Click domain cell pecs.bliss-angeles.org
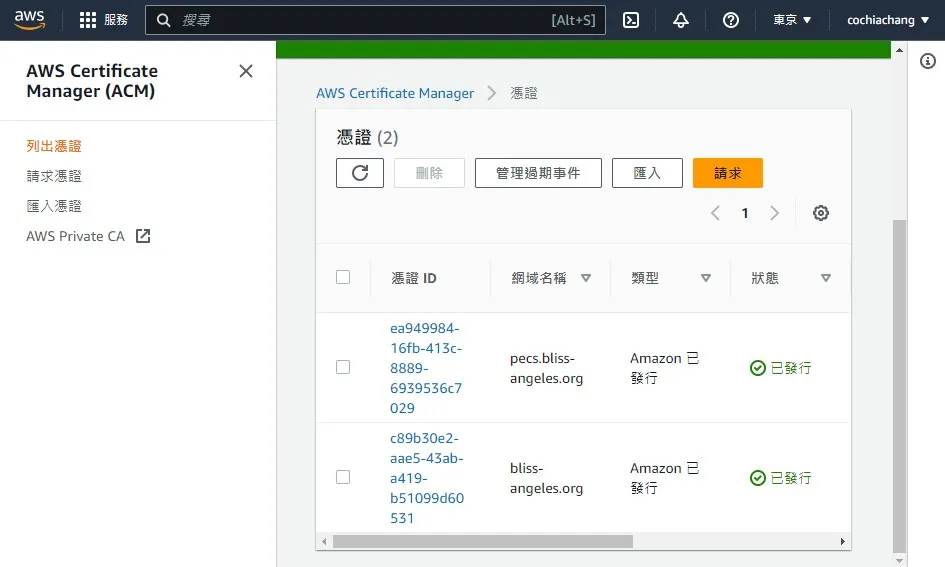Screen dimensions: 945x567 pyautogui.click(x=546, y=368)
